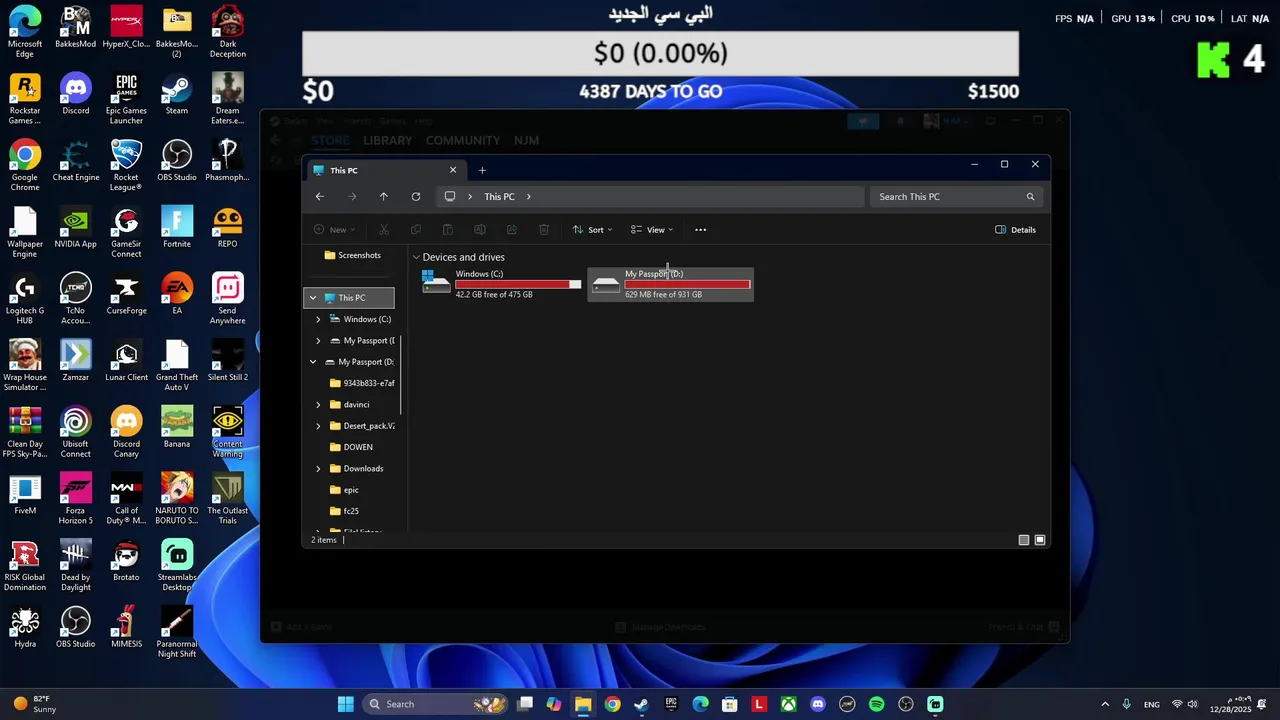
Task: Open Spotify from the taskbar
Action: coord(877,704)
